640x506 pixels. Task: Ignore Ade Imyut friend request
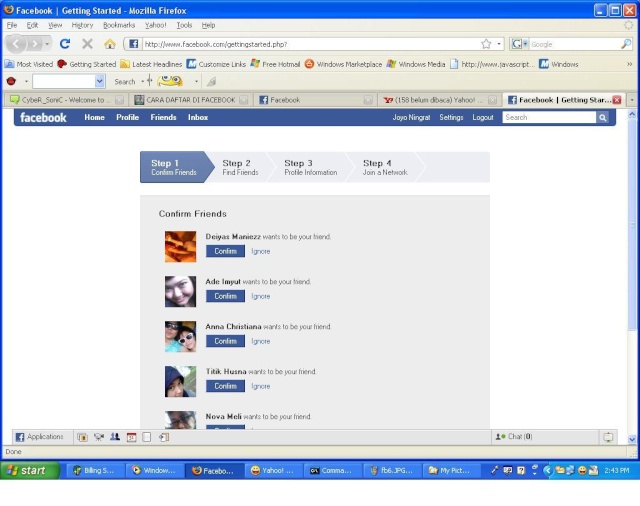pyautogui.click(x=261, y=296)
